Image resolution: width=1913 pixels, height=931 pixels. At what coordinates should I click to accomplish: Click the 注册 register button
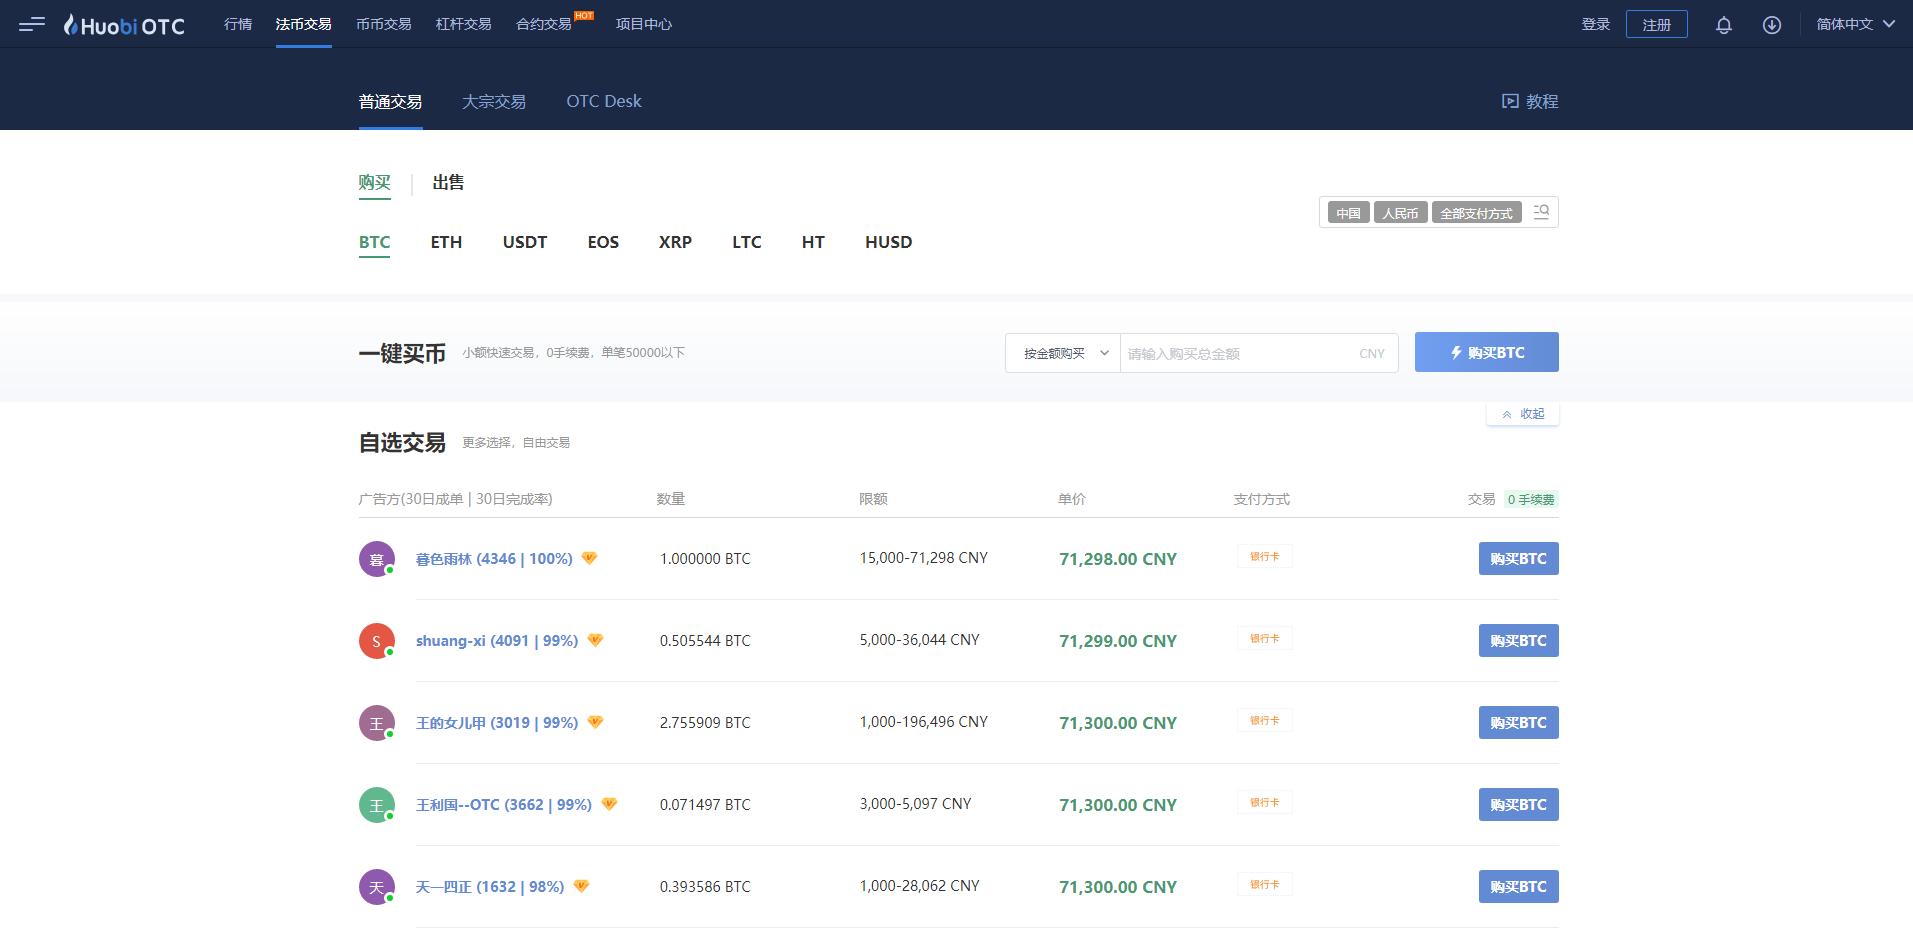[1656, 24]
